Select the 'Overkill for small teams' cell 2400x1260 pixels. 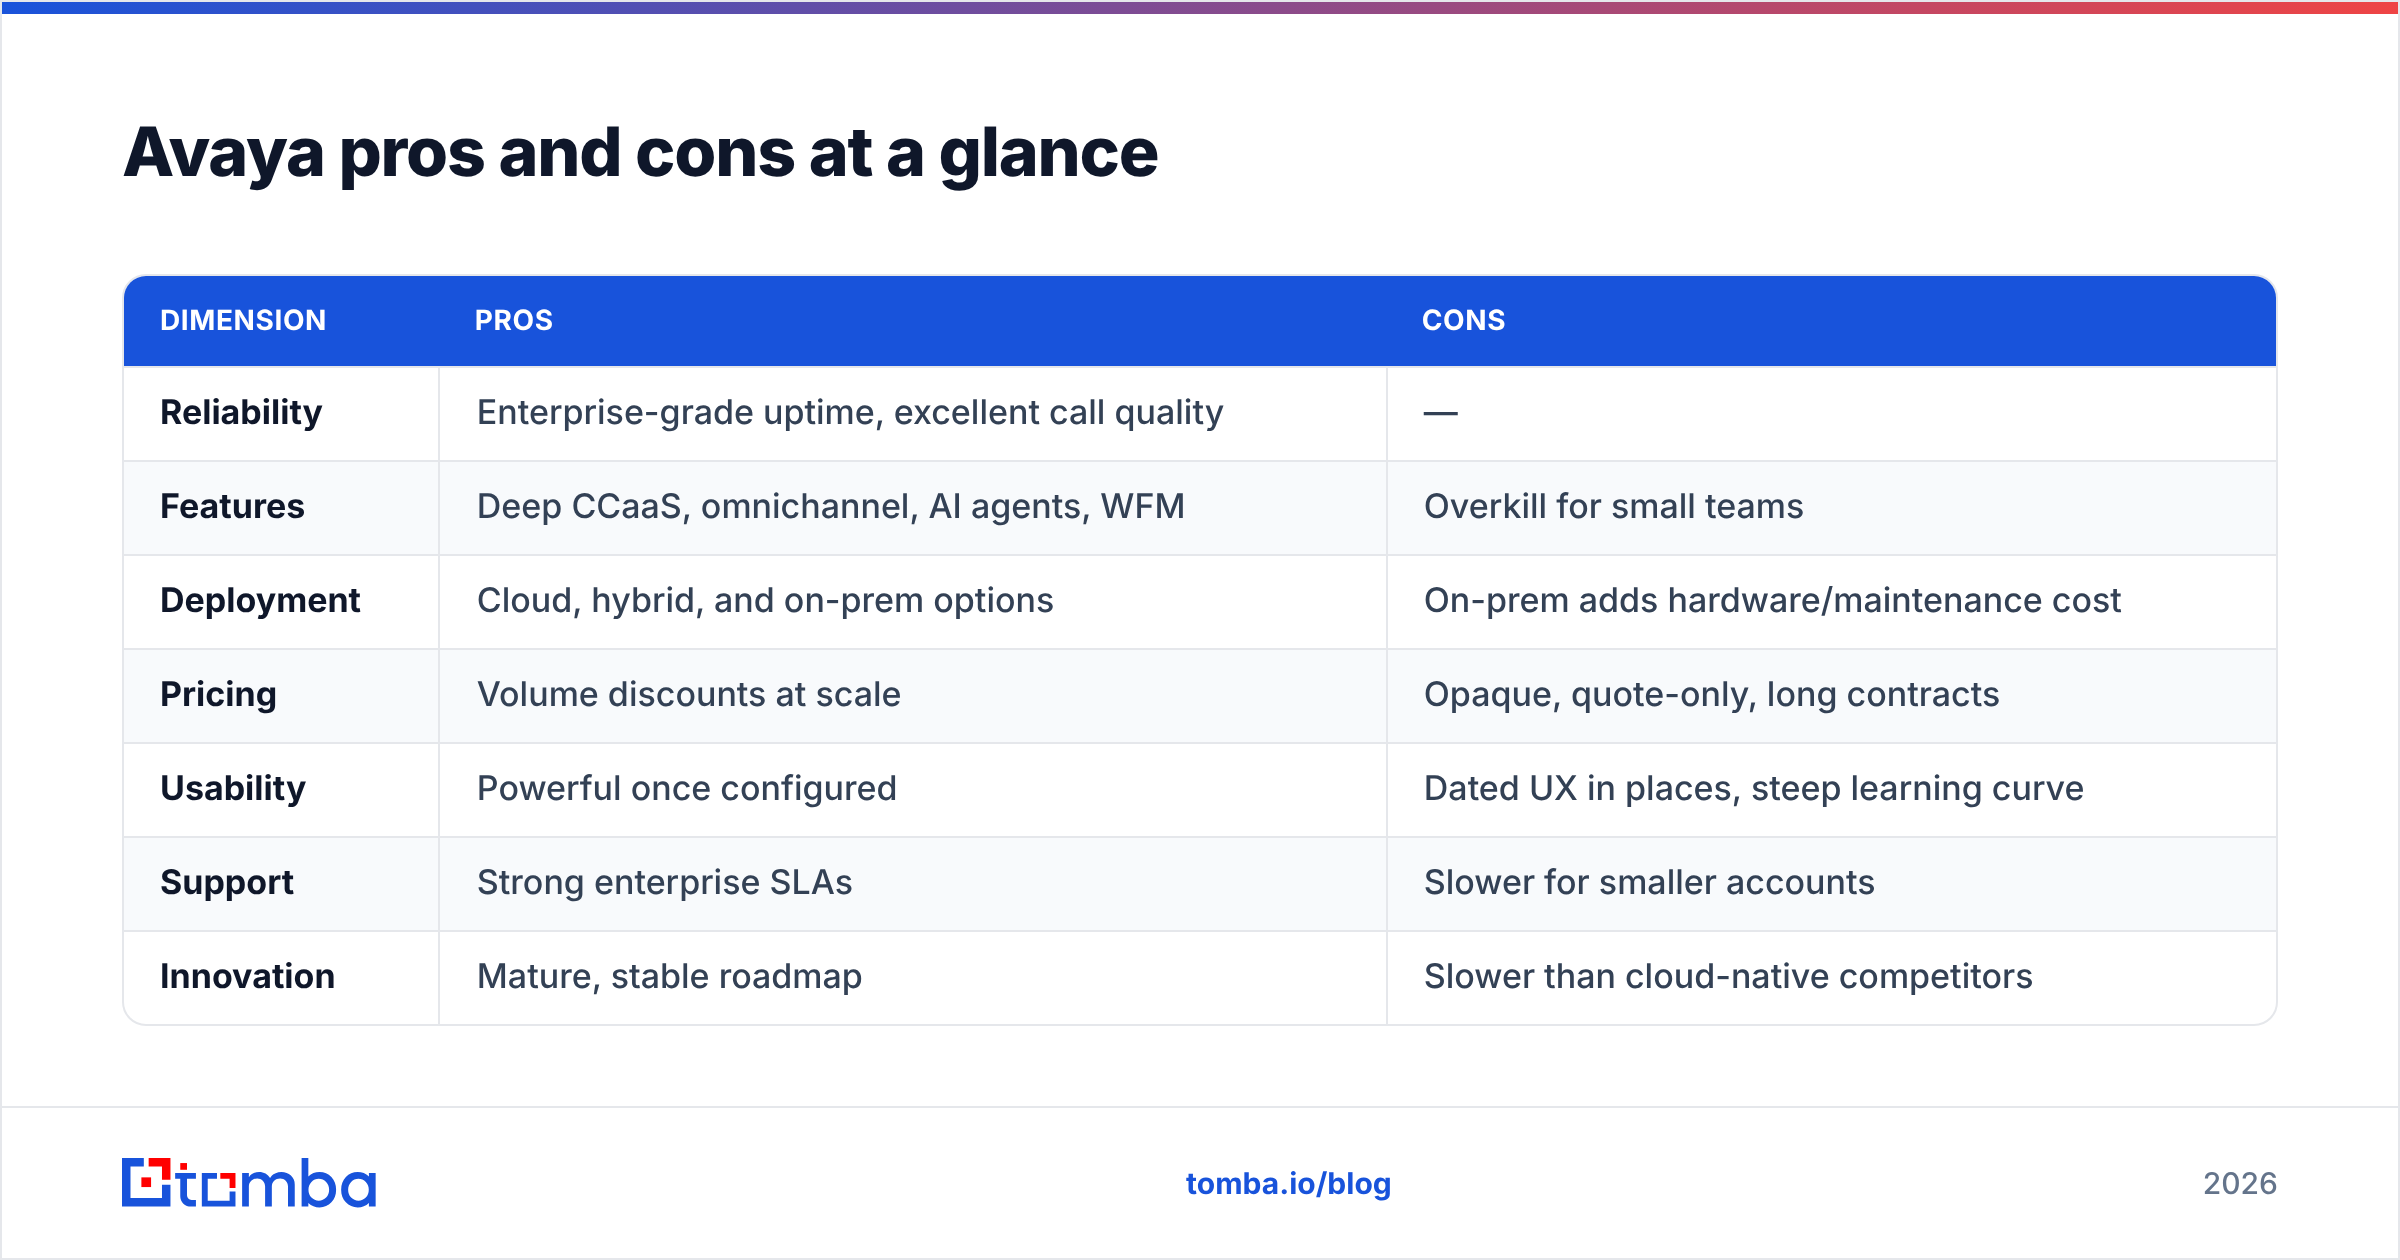click(1831, 507)
